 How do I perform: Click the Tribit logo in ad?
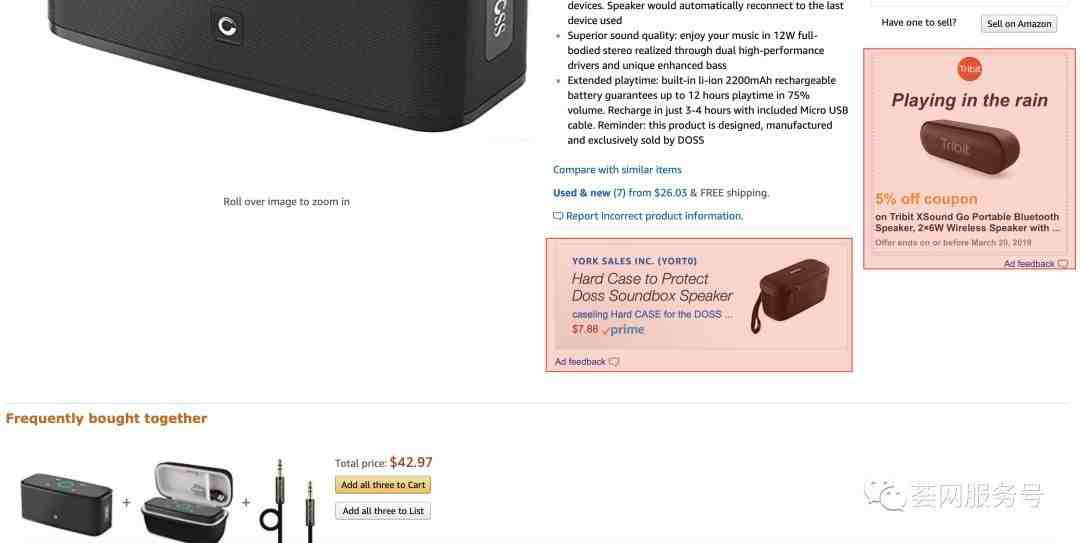click(969, 69)
